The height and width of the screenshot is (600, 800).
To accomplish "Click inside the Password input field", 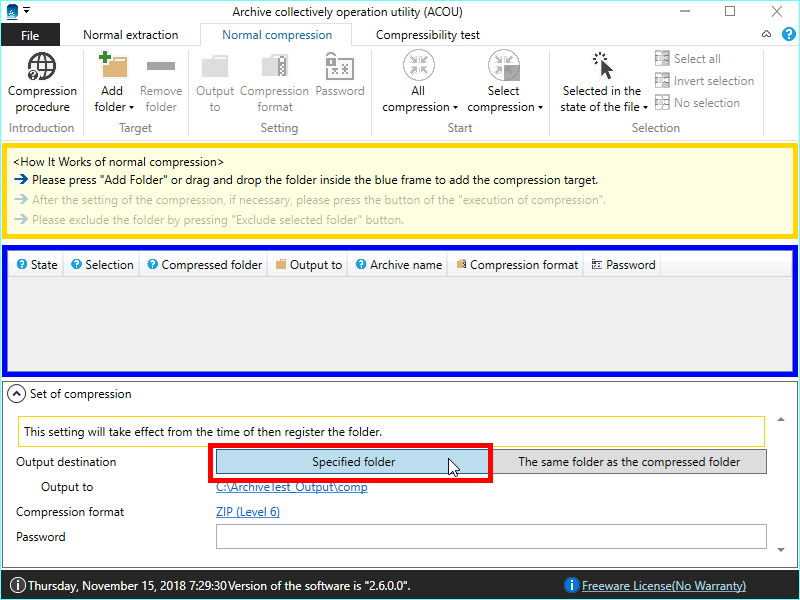I will [490, 537].
